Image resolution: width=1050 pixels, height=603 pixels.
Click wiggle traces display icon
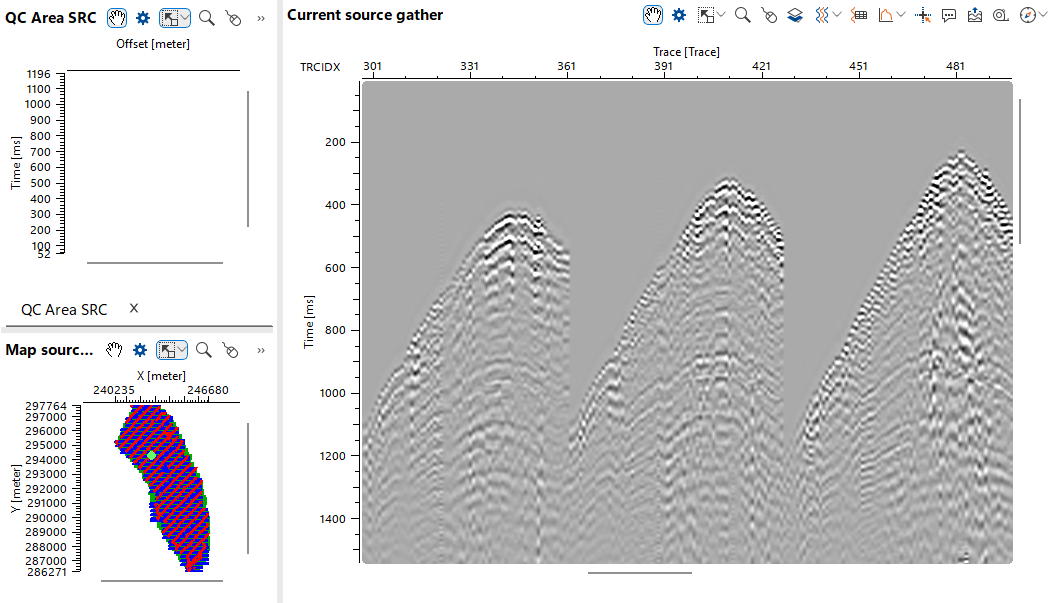(x=822, y=15)
